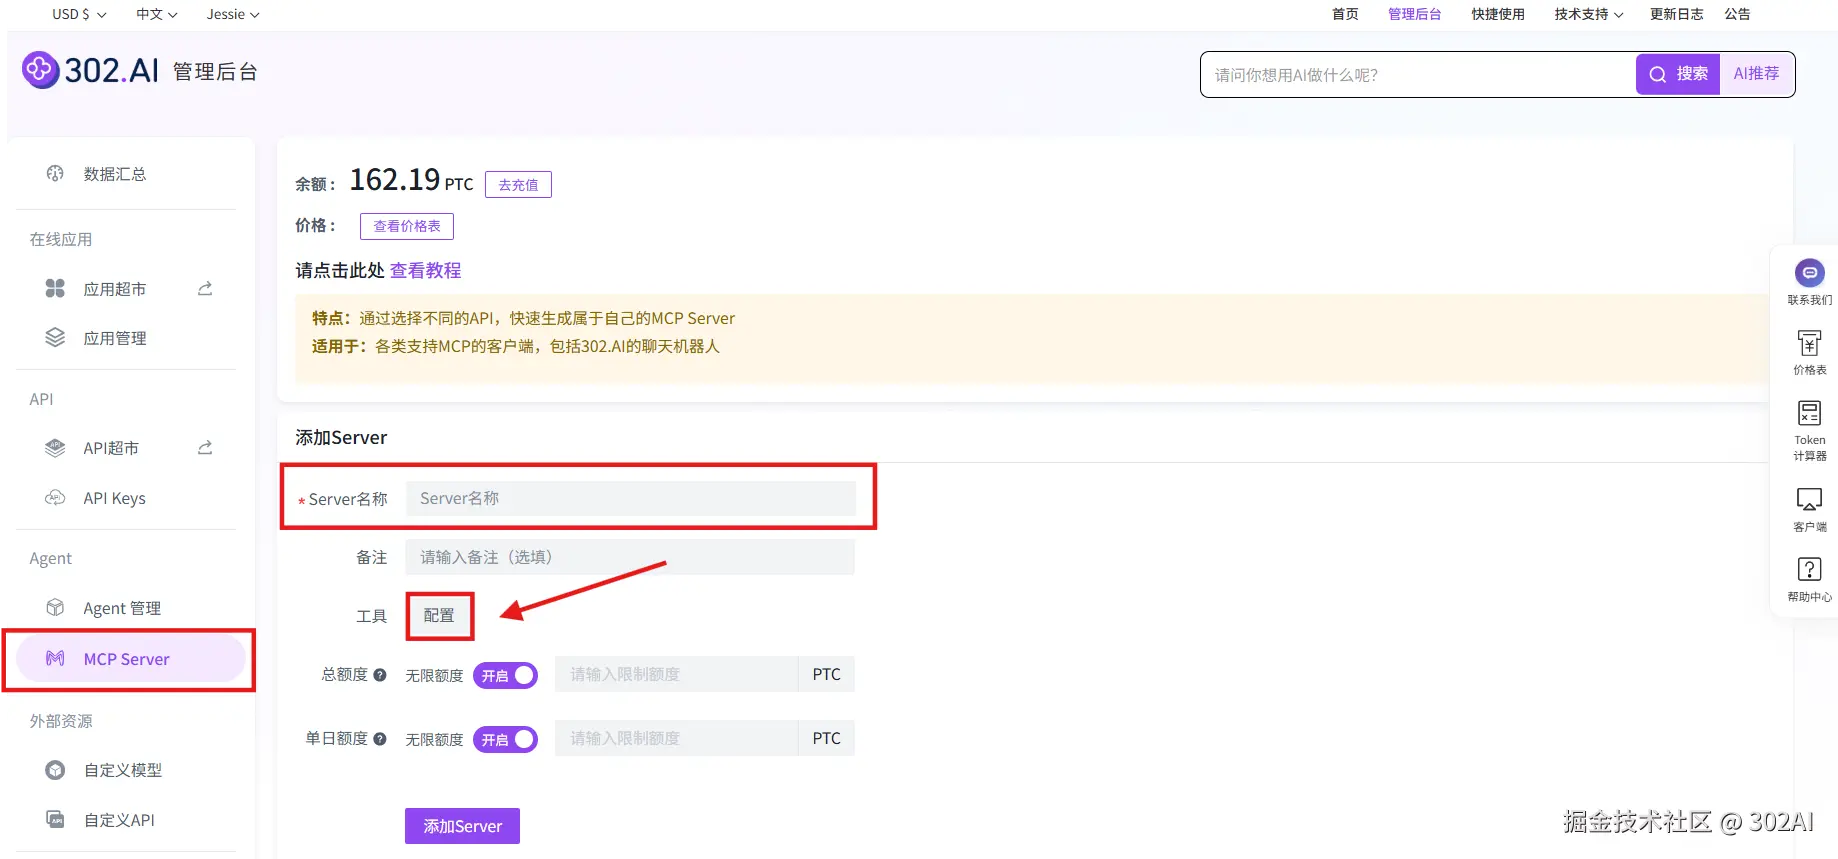This screenshot has width=1838, height=859.
Task: Focus the 单日额度 limit amount field
Action: (676, 738)
